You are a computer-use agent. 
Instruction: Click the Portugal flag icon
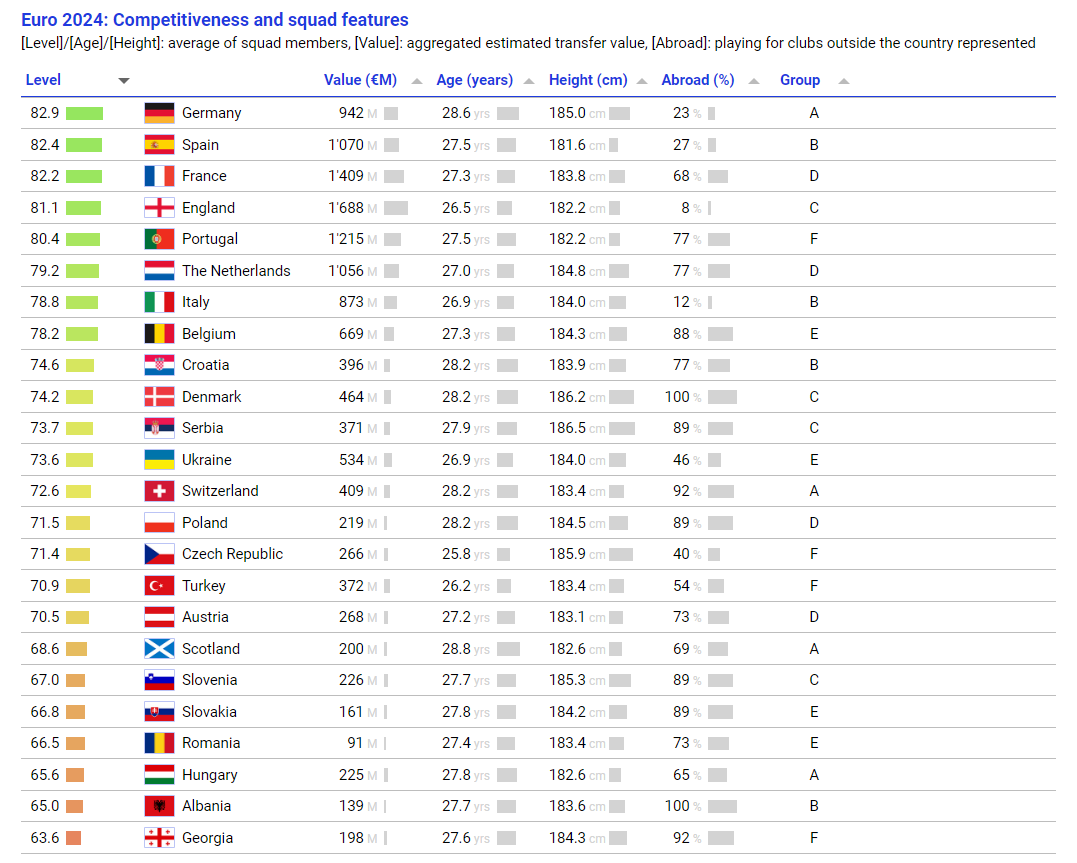(x=159, y=239)
